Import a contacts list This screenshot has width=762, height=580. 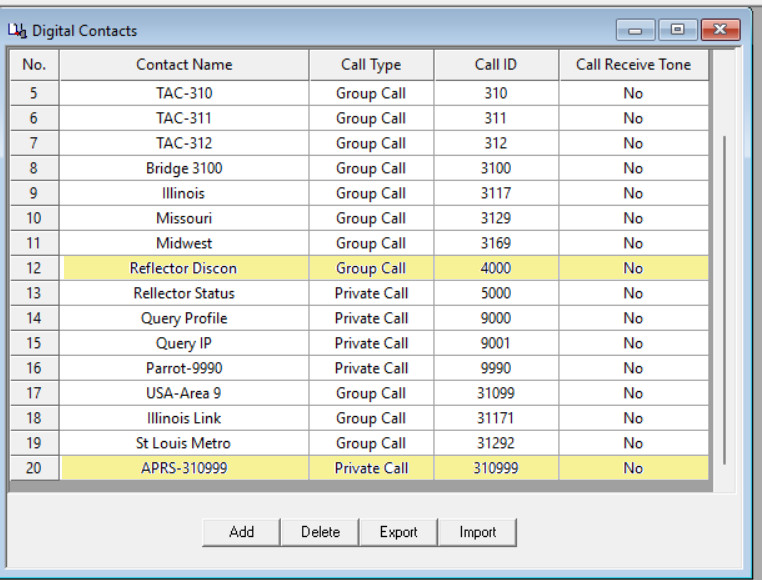pos(477,532)
